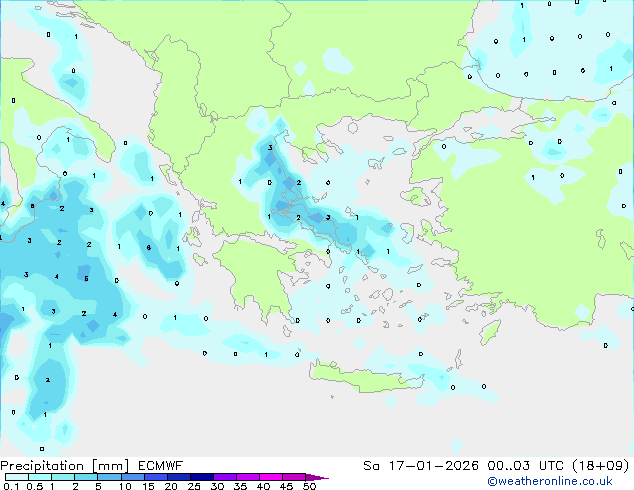The image size is (634, 490).
Task: Click the '20' legend scale label
Action: pyautogui.click(x=171, y=486)
